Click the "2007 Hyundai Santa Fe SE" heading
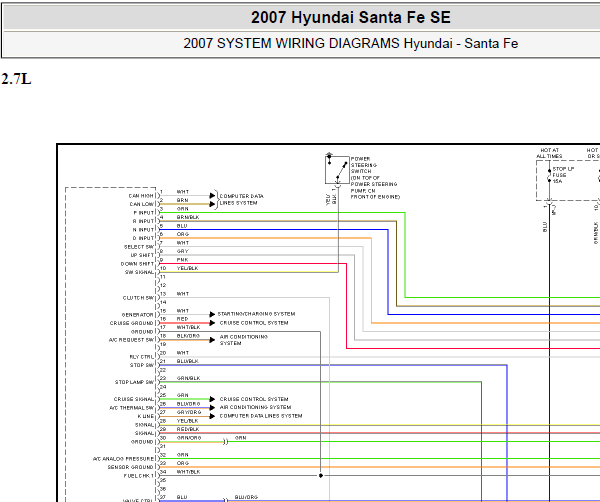 pyautogui.click(x=351, y=18)
